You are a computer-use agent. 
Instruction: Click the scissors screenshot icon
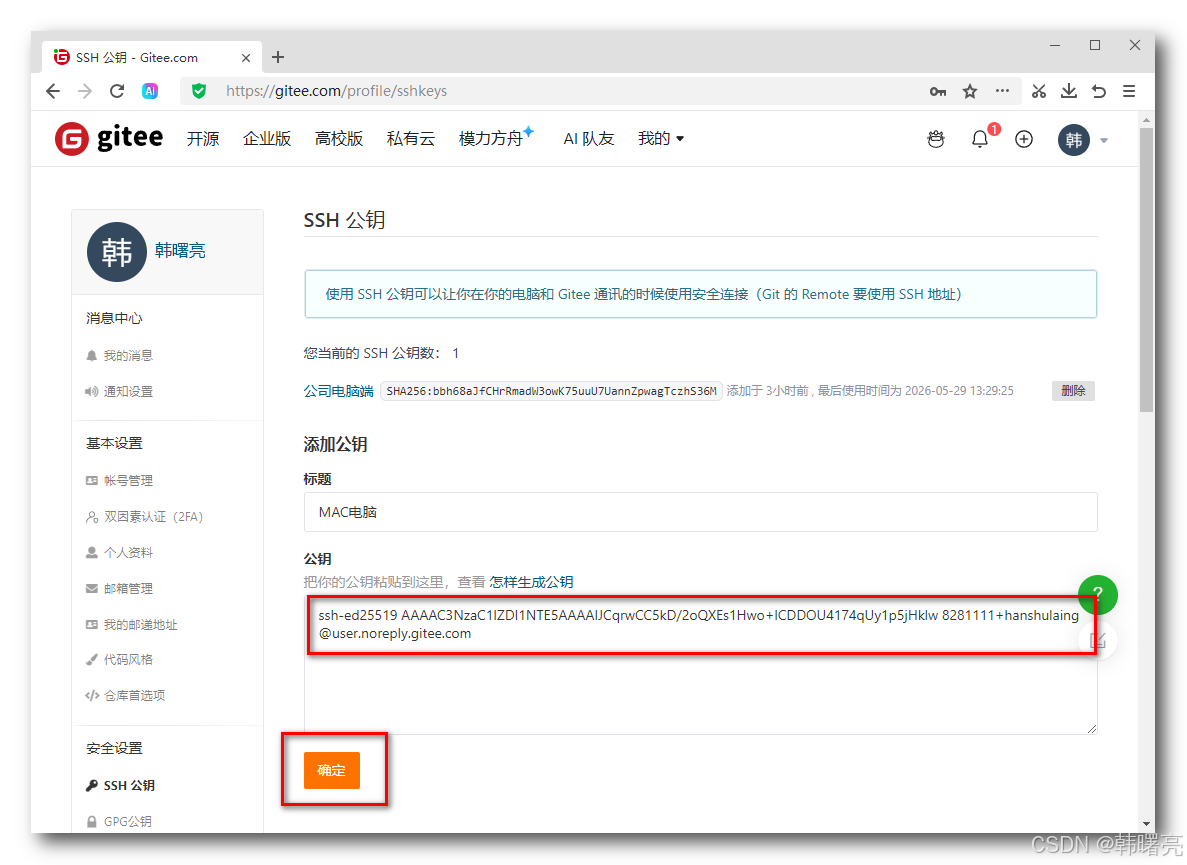(x=1039, y=92)
